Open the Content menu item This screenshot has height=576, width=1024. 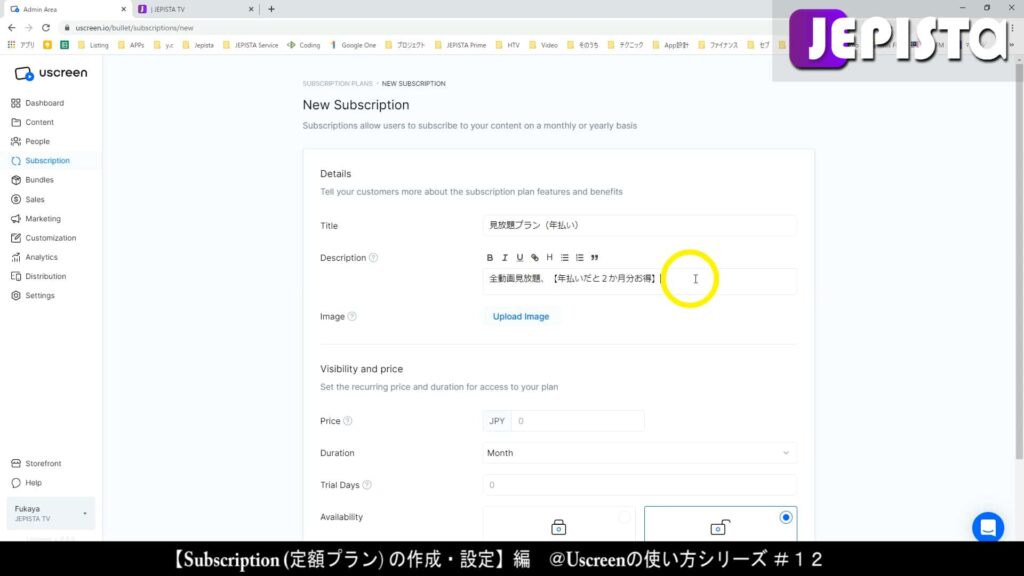pos(39,122)
